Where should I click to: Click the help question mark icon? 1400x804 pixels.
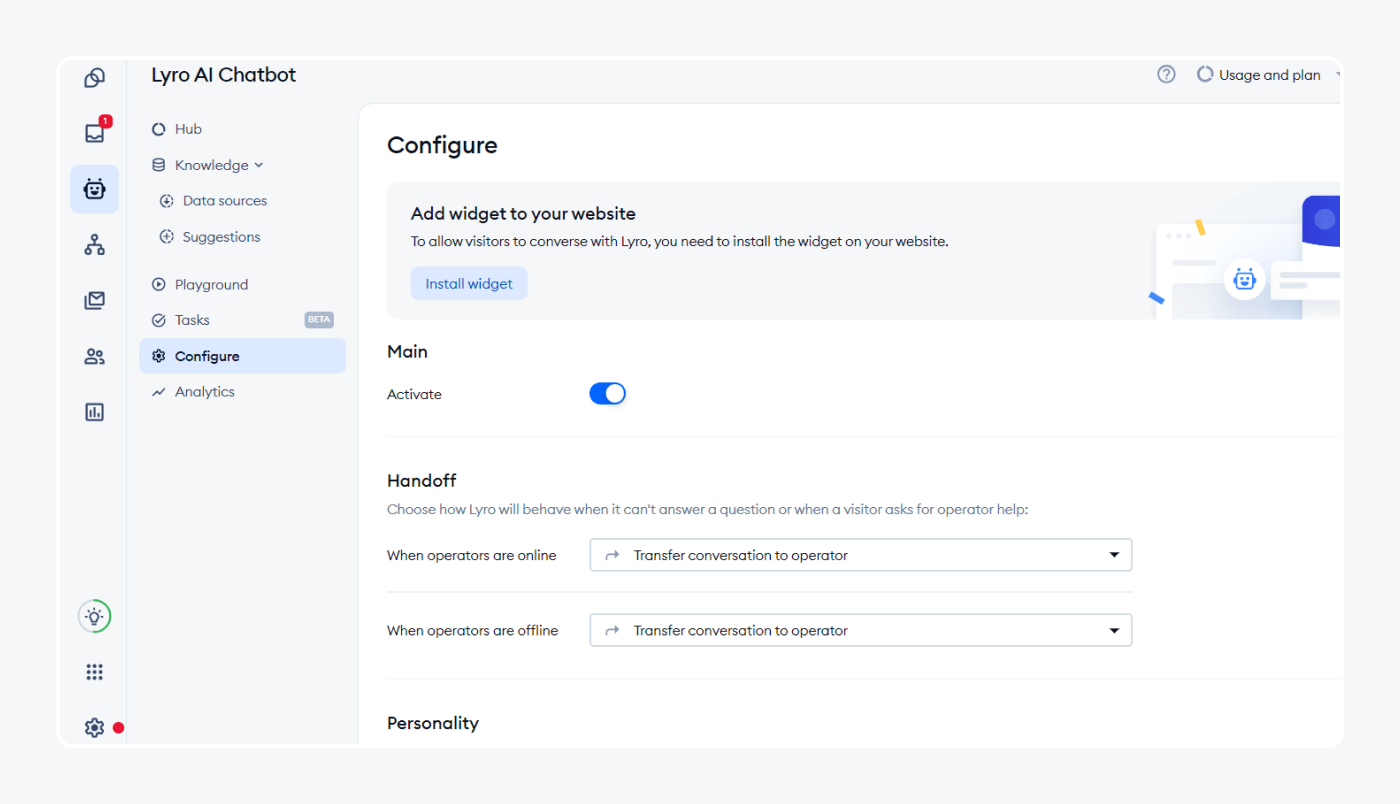[1166, 74]
